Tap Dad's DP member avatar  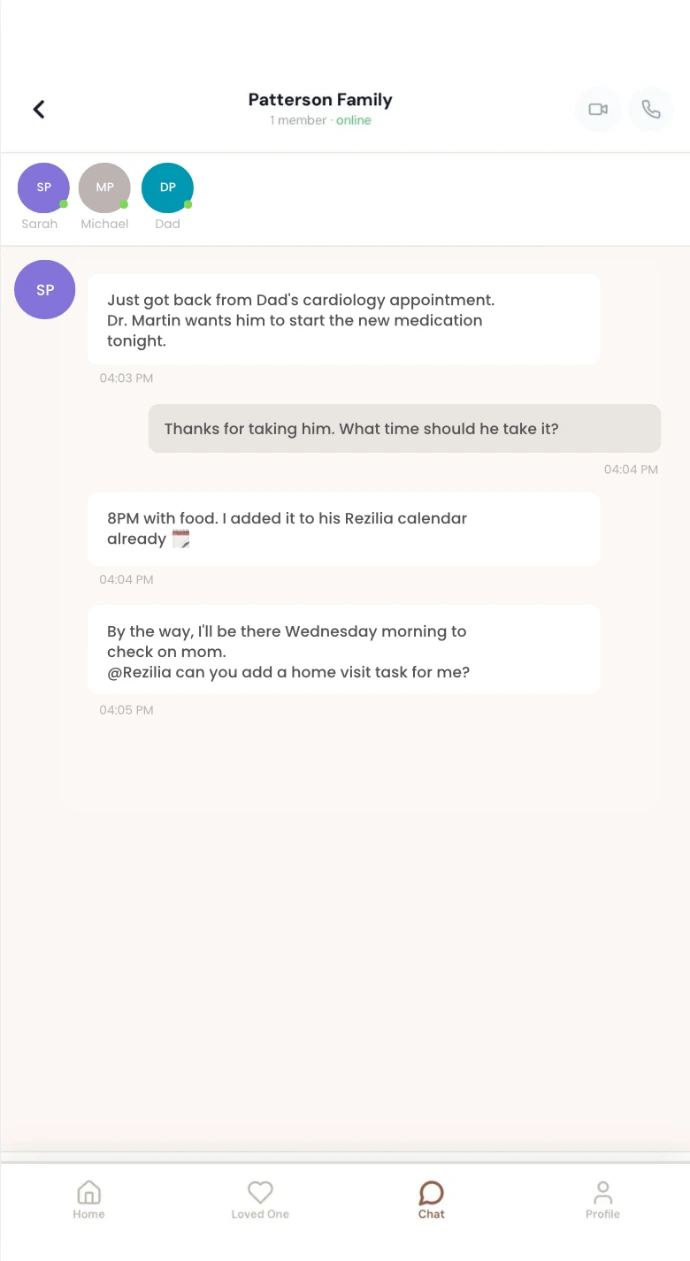pos(167,188)
